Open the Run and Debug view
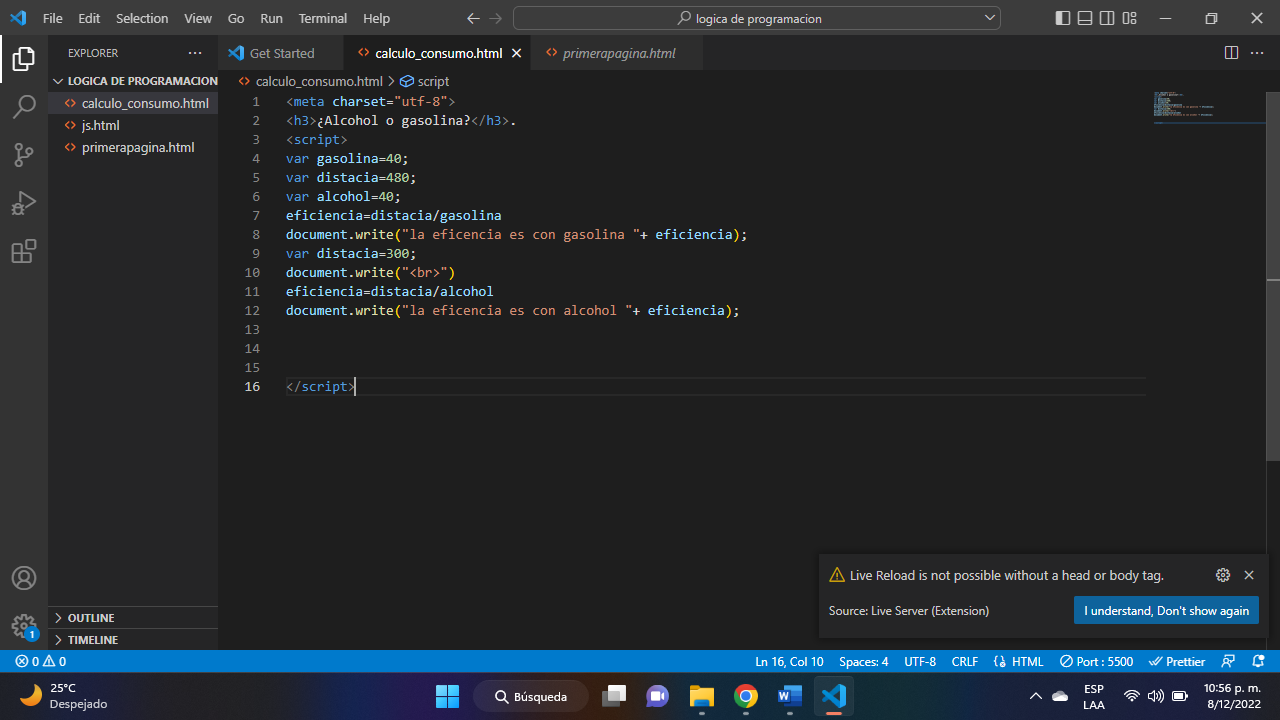 (x=24, y=203)
